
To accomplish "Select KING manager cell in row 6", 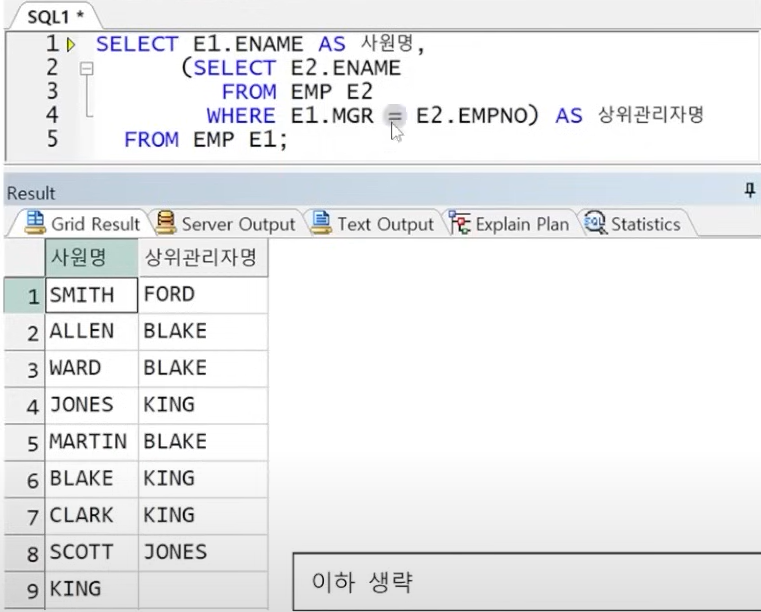I will click(203, 479).
